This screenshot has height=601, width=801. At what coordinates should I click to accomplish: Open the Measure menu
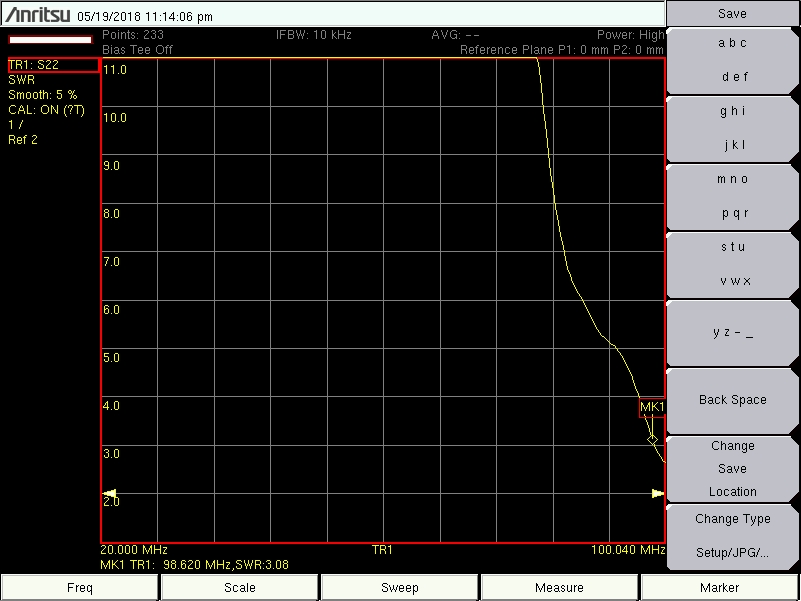[559, 588]
